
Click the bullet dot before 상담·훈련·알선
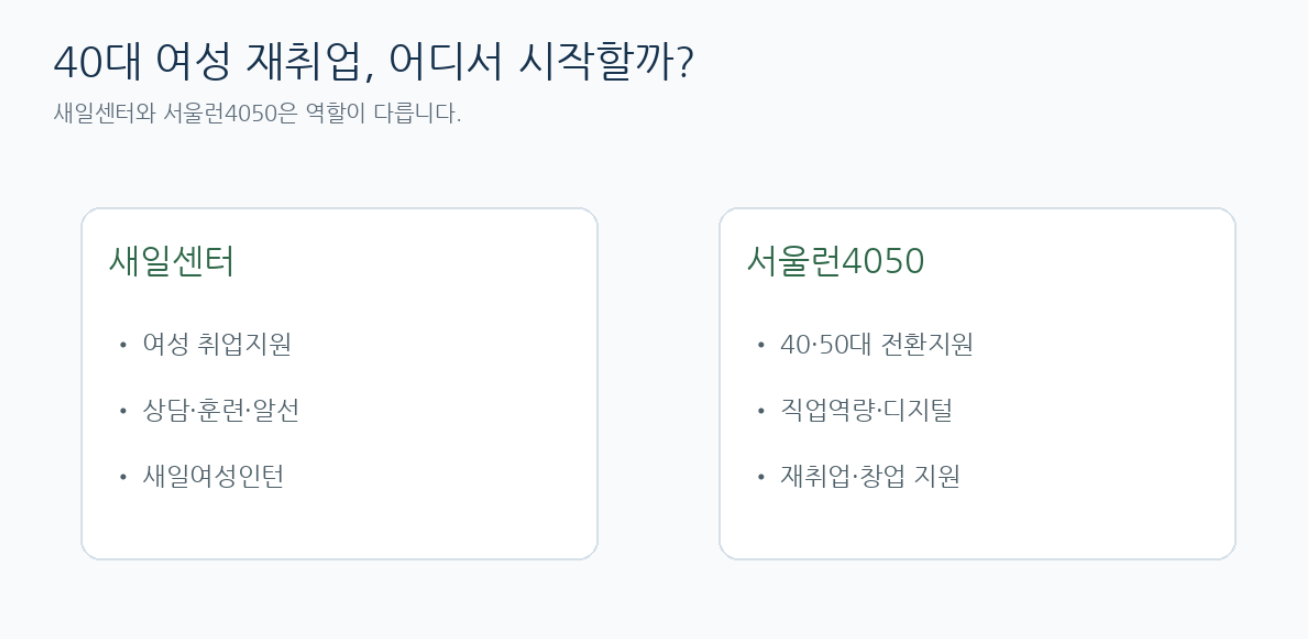pos(123,411)
